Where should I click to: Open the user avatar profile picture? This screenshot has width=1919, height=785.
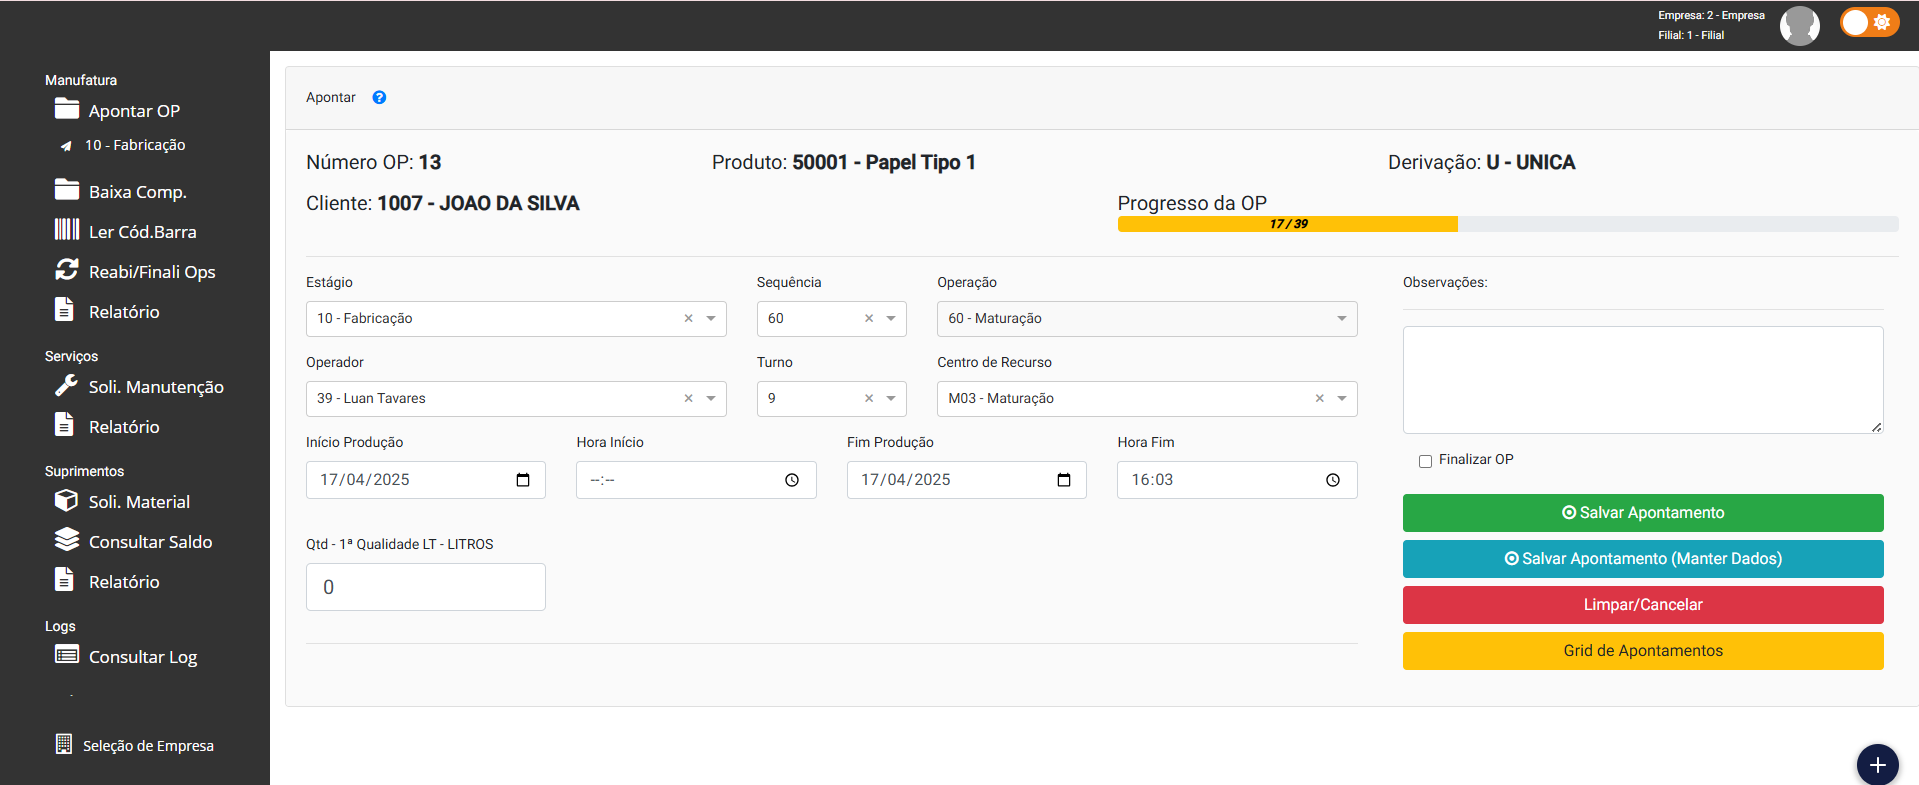point(1799,25)
